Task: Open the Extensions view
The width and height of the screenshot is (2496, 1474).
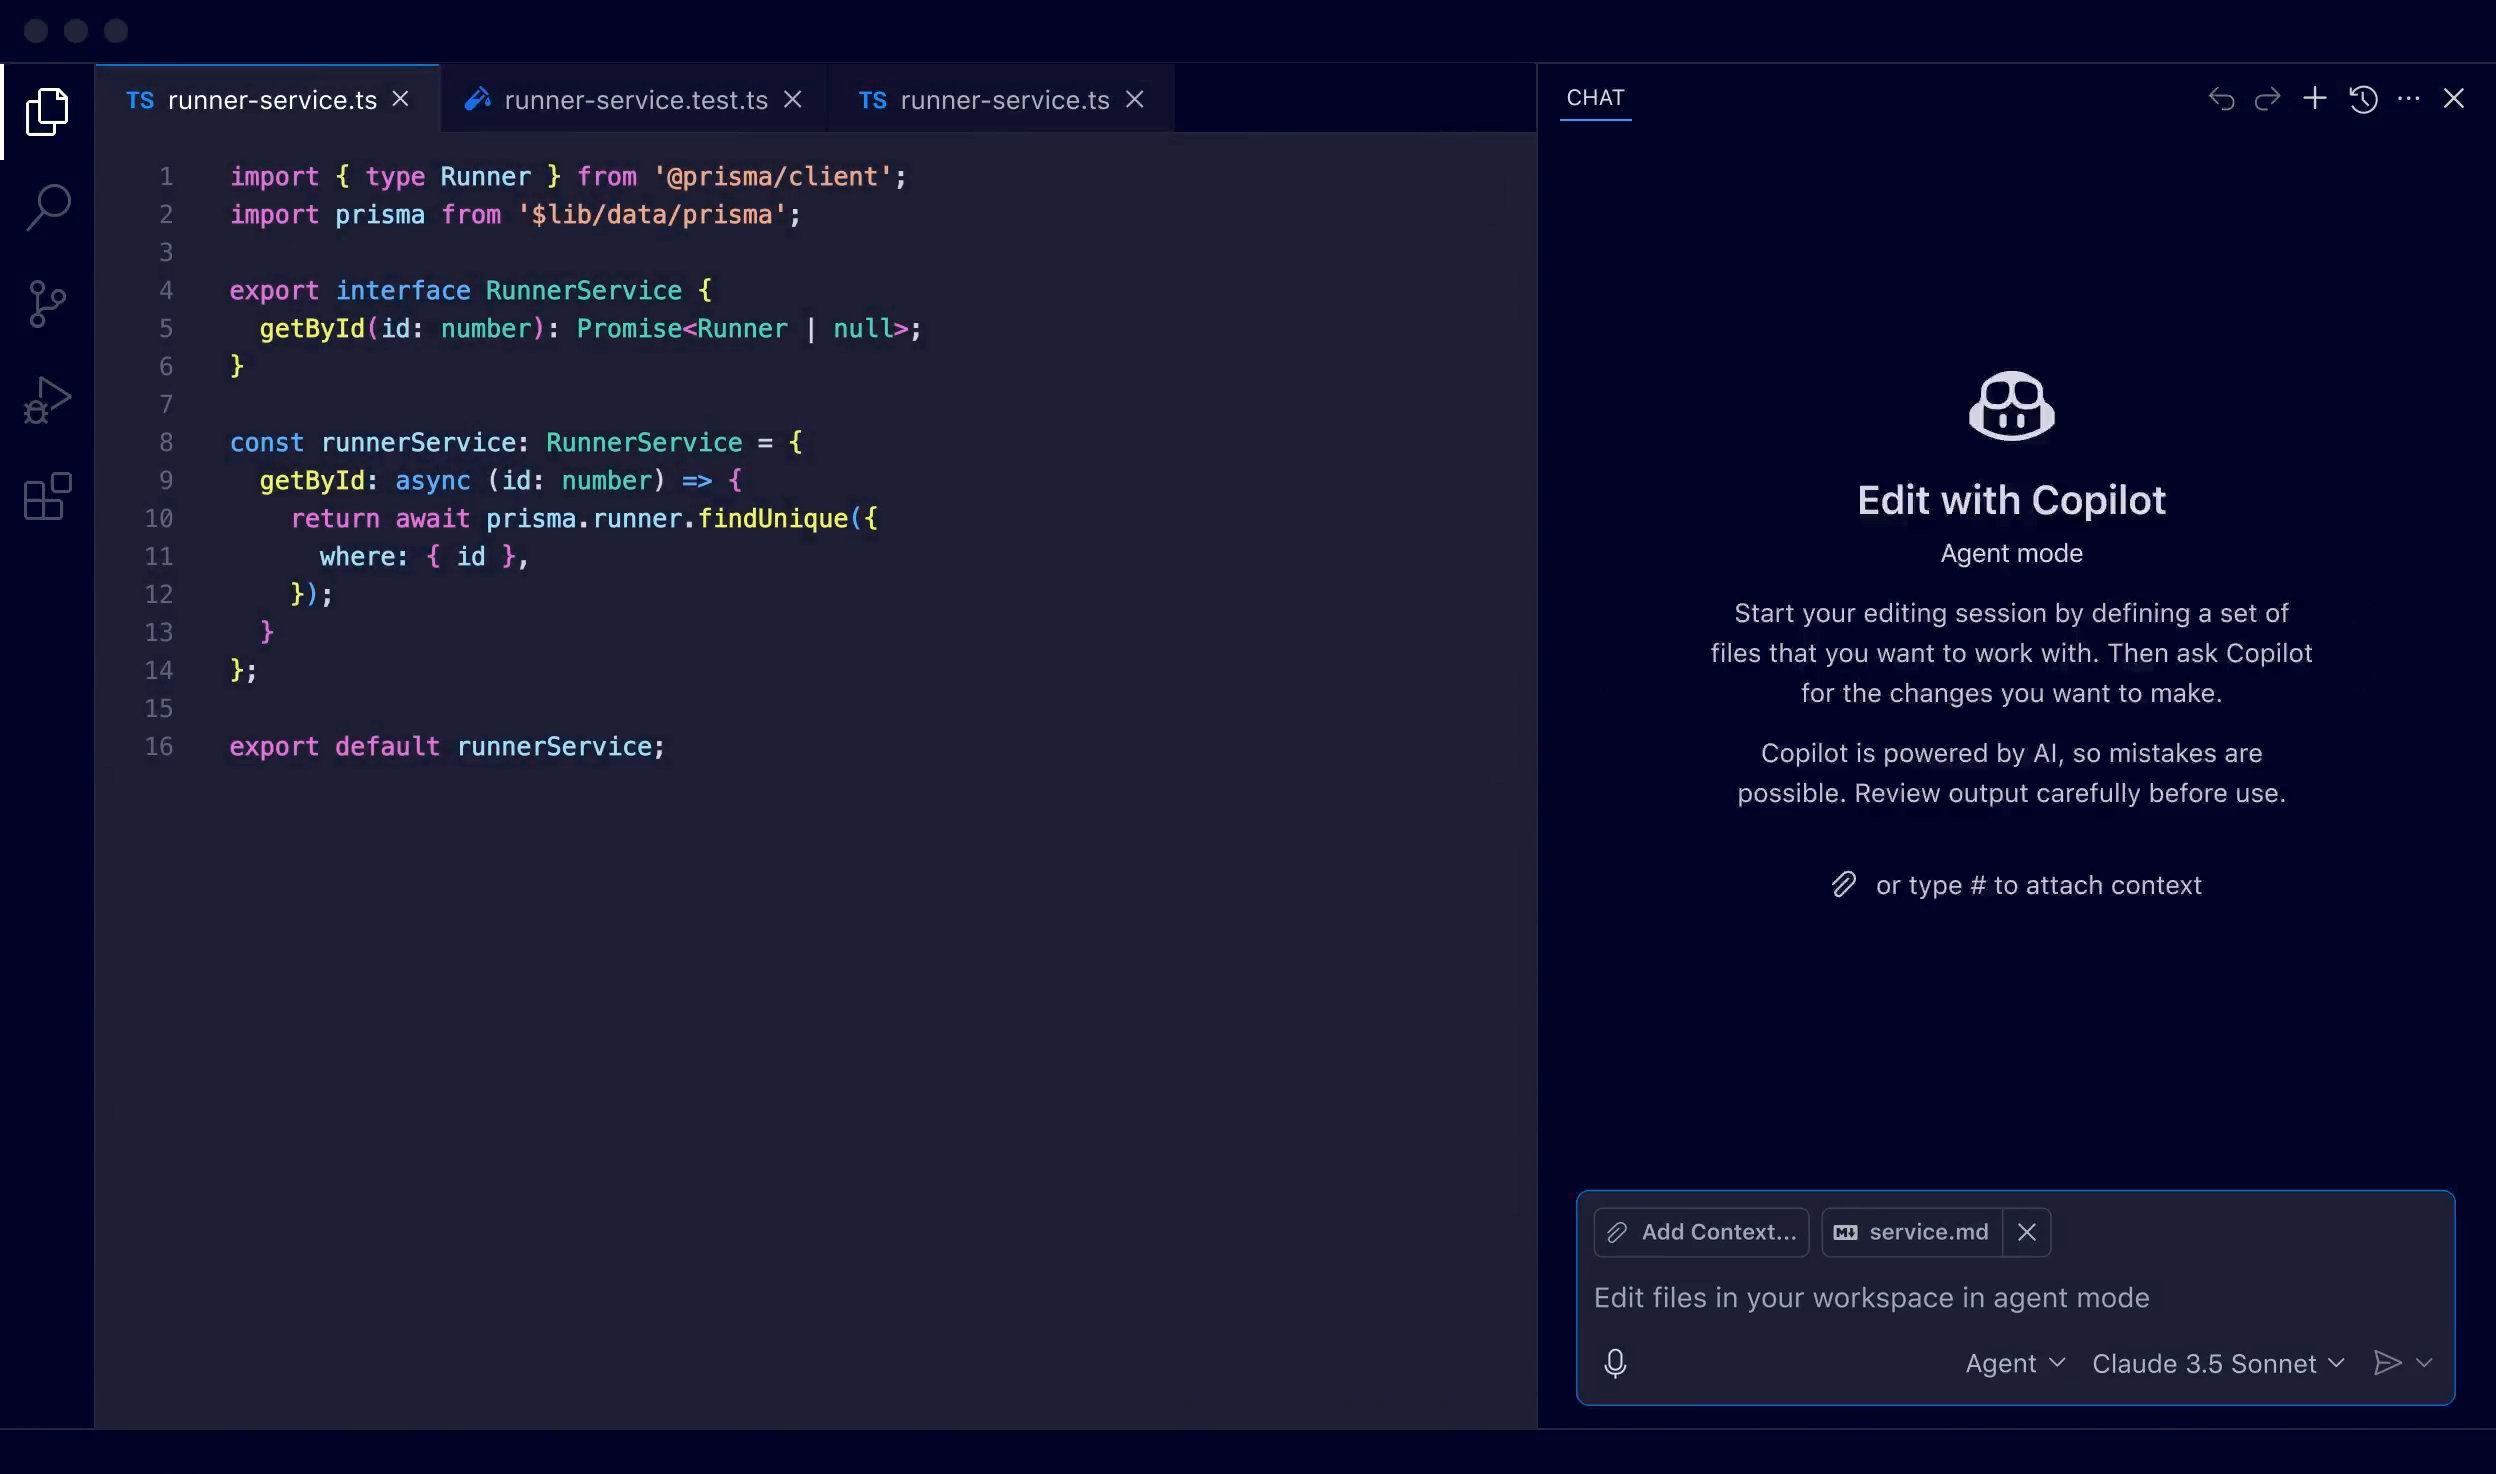Action: pyautogui.click(x=46, y=495)
